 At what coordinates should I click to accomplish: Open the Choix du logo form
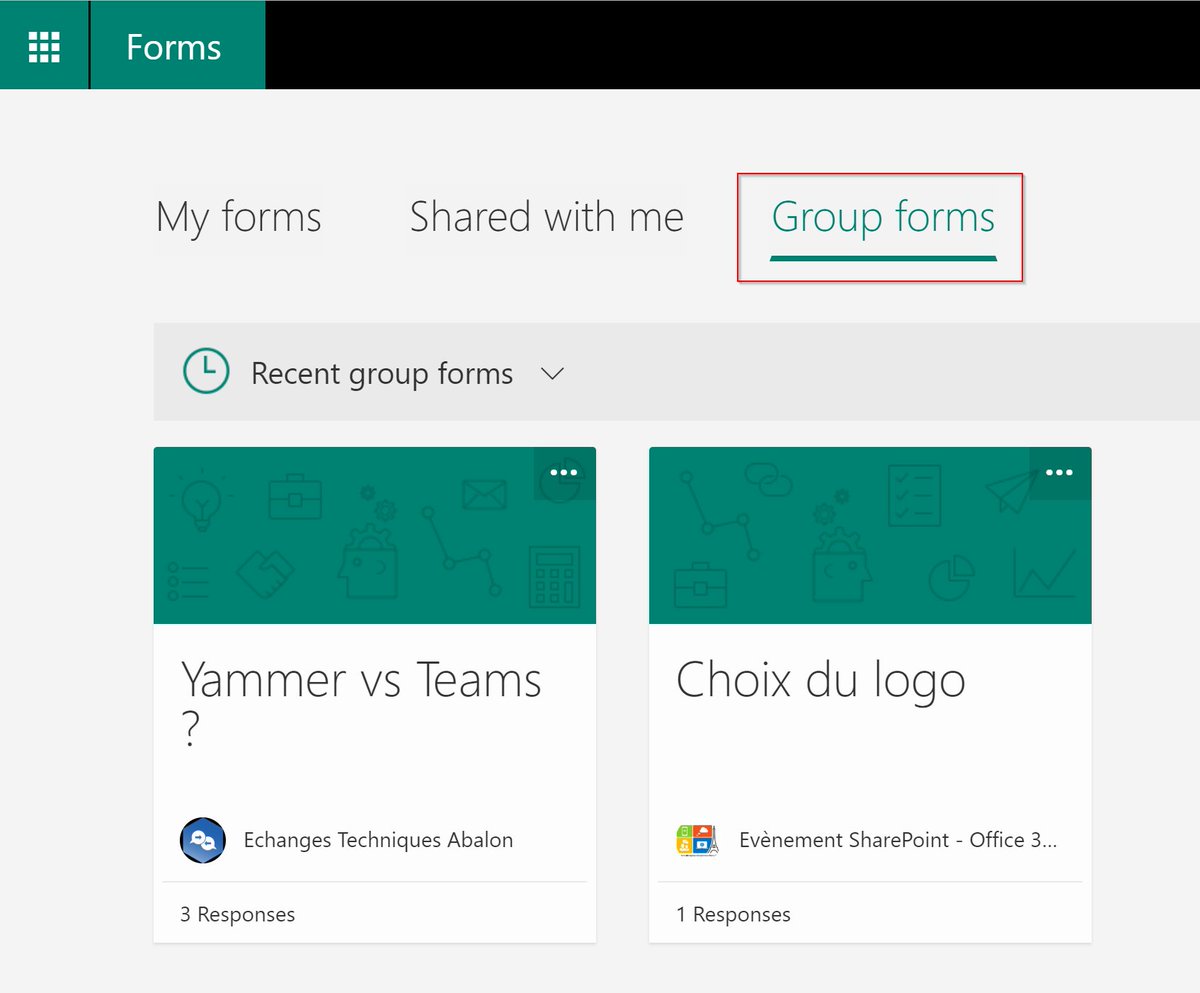pos(821,681)
